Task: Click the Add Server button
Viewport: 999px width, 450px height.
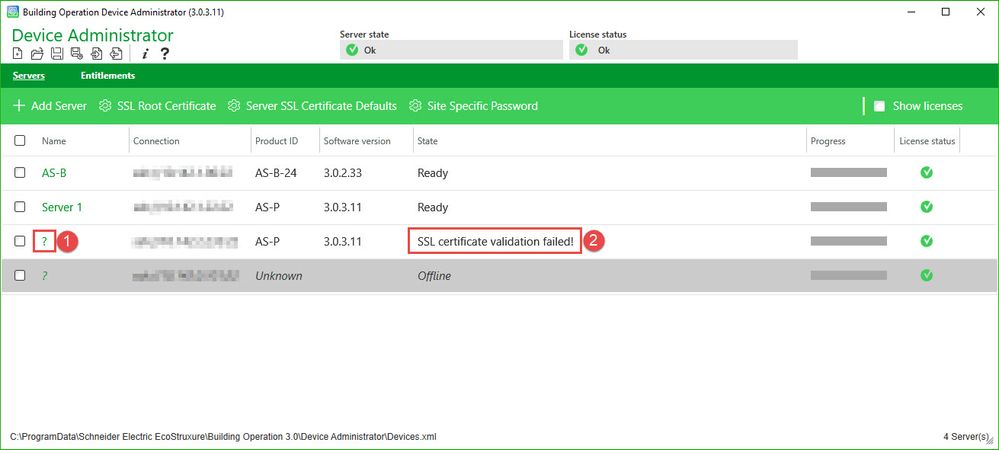Action: point(50,106)
